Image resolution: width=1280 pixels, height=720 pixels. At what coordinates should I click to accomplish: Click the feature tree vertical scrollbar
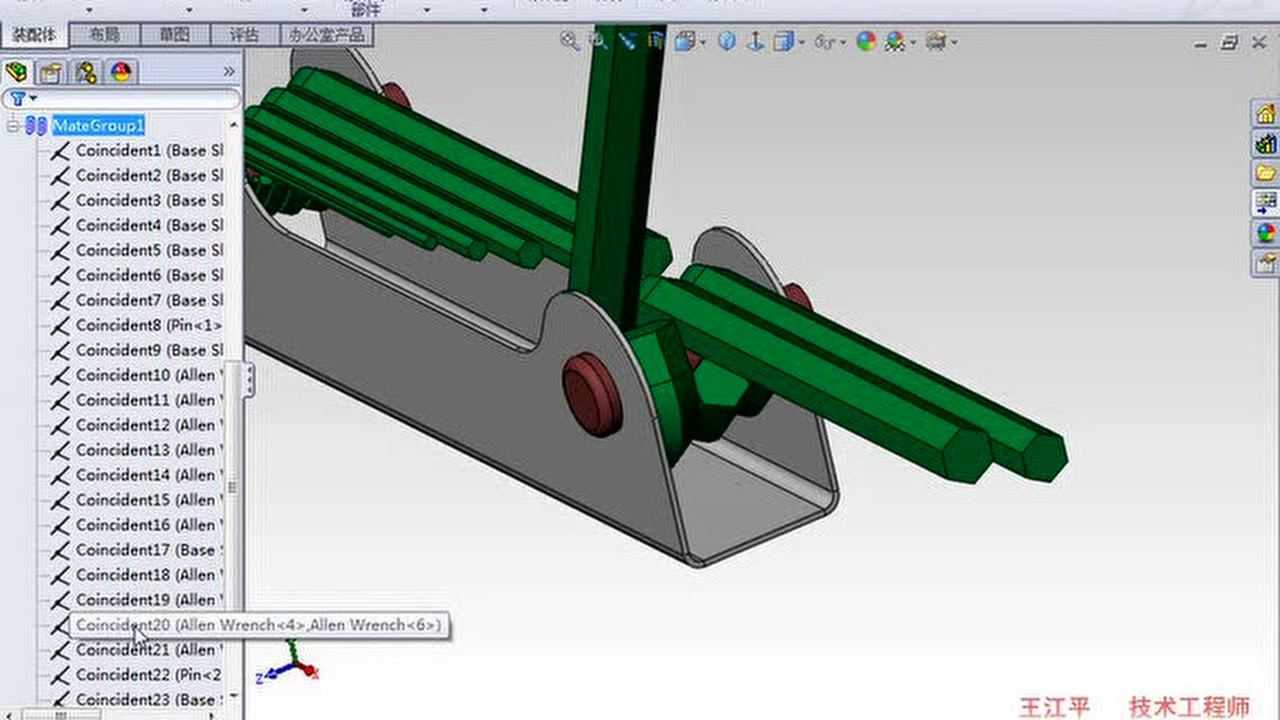click(x=234, y=410)
